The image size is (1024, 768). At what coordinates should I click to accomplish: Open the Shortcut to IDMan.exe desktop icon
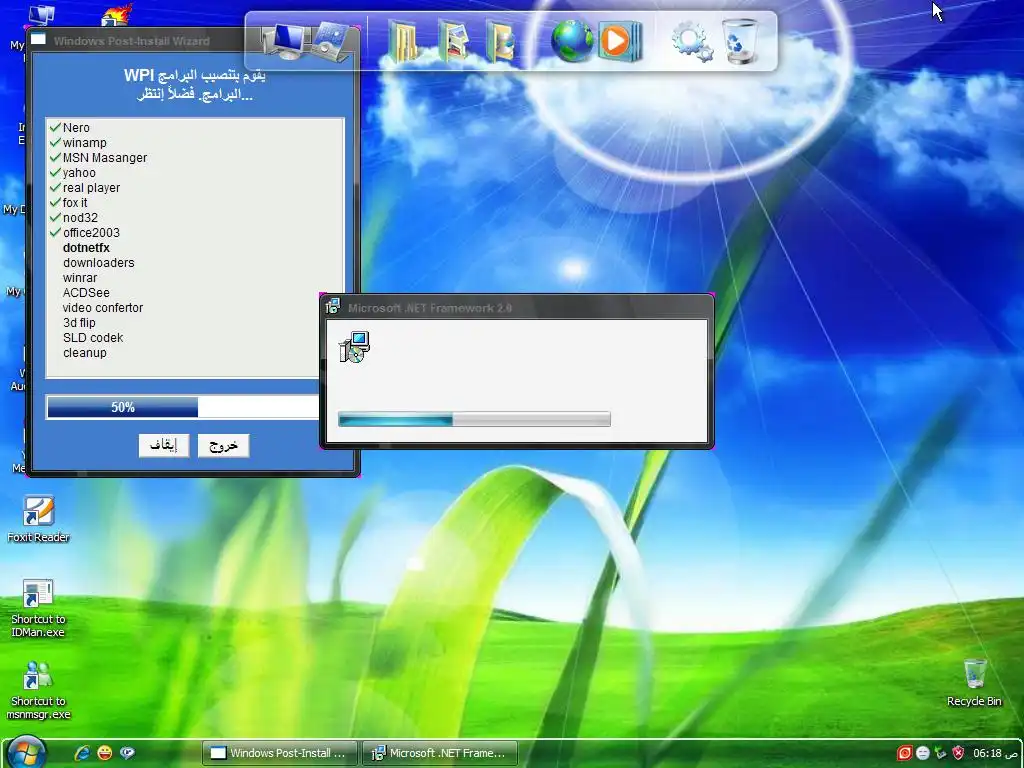38,609
